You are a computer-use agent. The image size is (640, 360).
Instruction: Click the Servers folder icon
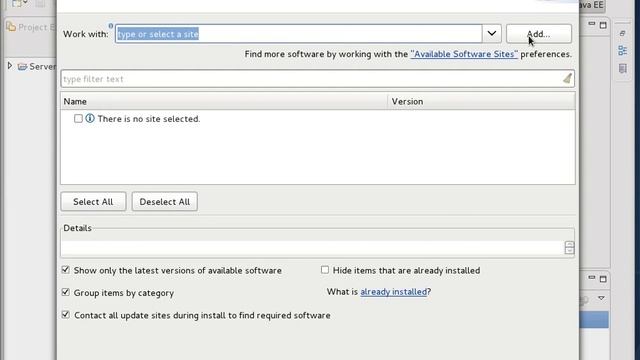(x=22, y=67)
